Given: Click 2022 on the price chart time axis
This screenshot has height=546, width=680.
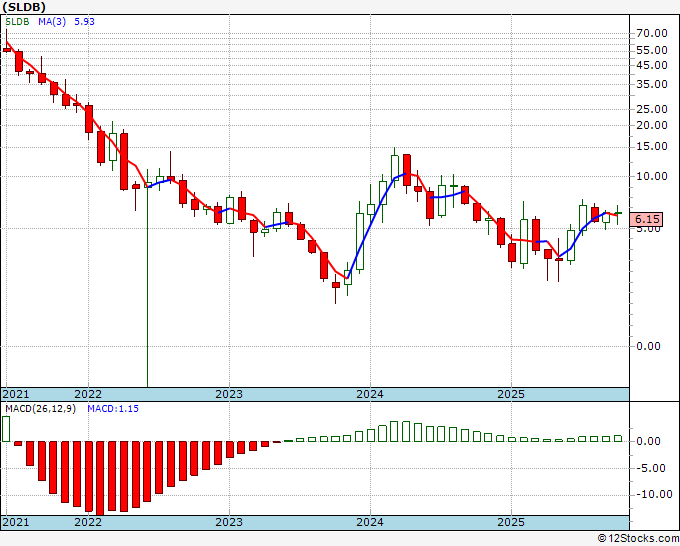Looking at the screenshot, I should (88, 394).
